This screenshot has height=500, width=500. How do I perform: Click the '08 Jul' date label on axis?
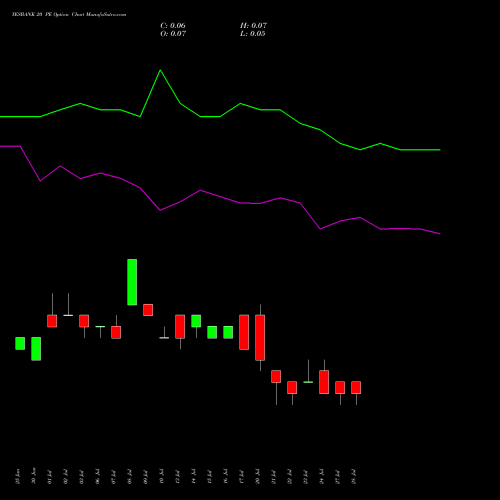point(130,477)
